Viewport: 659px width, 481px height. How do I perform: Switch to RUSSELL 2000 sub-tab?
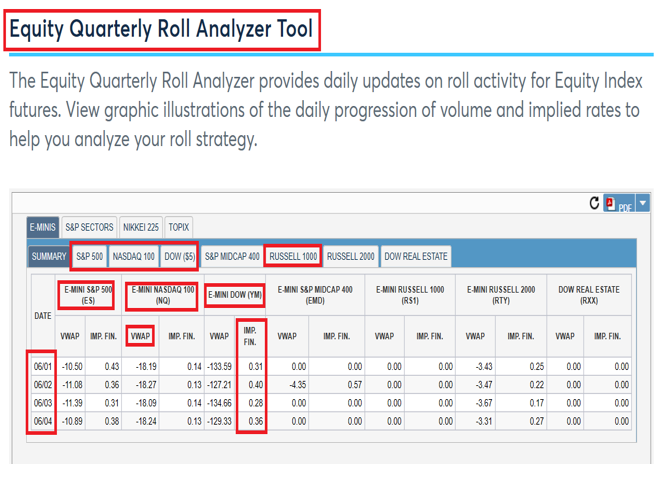(351, 256)
